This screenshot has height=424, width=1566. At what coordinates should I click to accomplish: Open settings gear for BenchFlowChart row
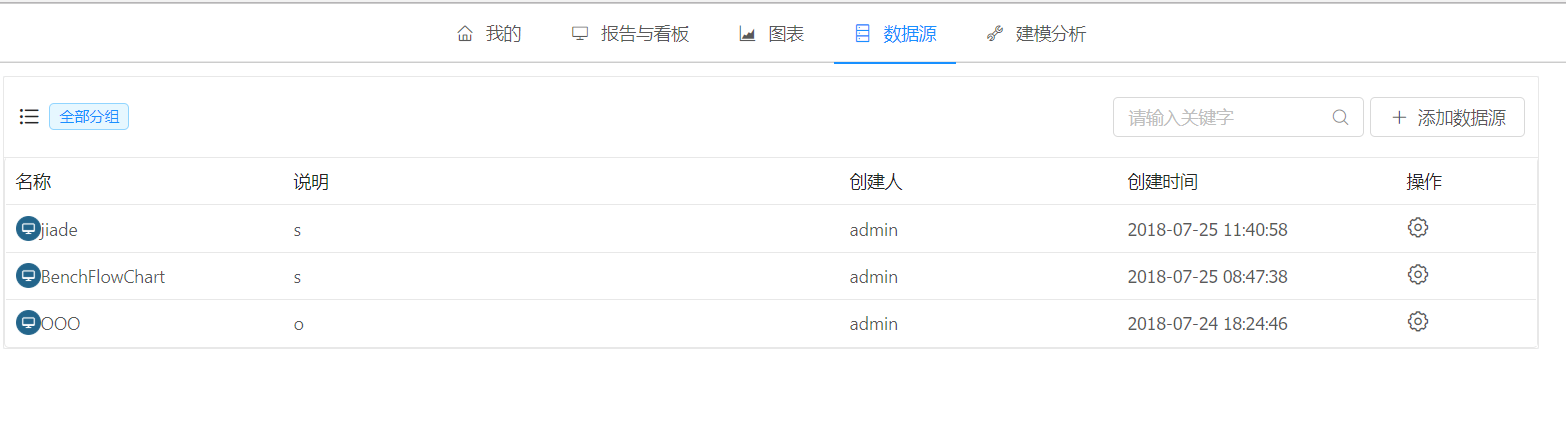[1417, 275]
